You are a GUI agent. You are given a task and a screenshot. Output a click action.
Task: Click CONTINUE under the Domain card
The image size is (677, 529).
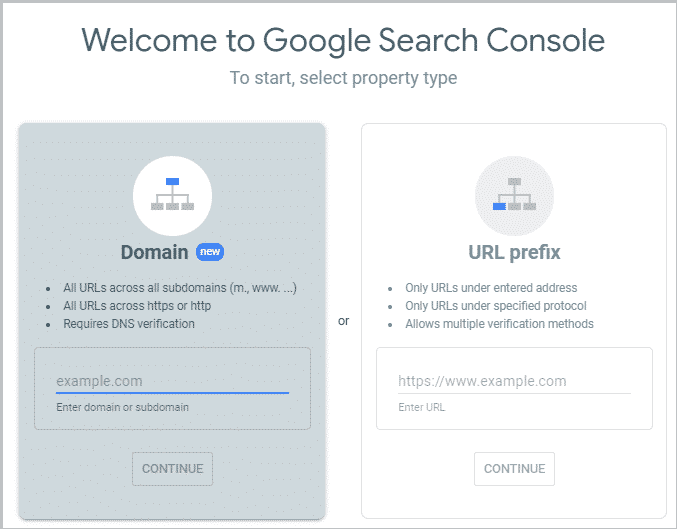[172, 469]
